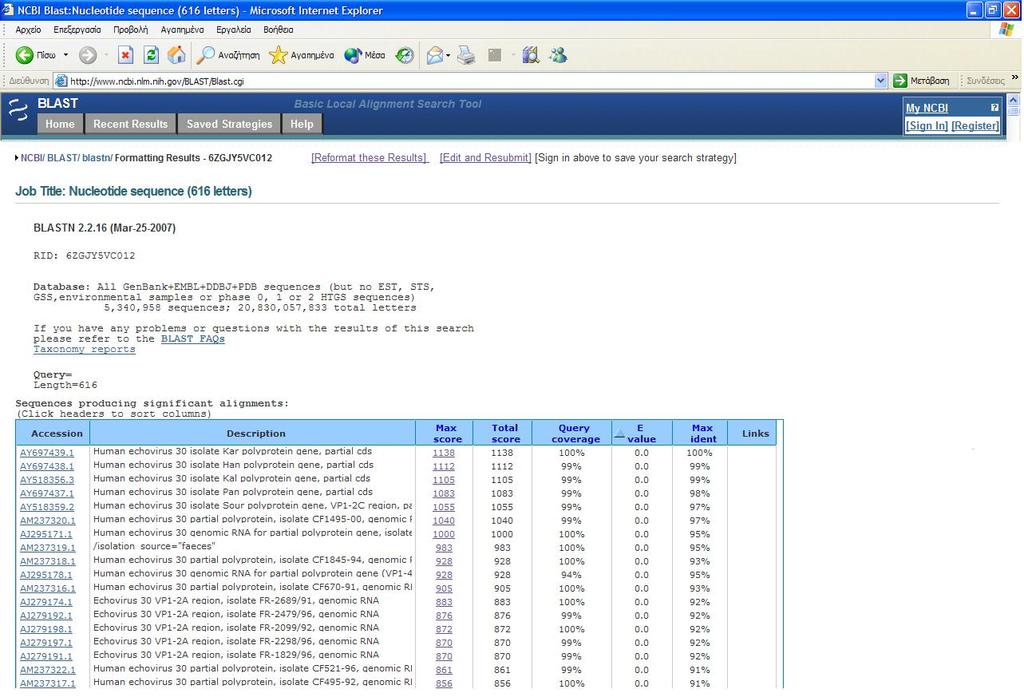Expand the Back button history dropdown arrow
The width and height of the screenshot is (1024, 697).
tap(66, 56)
